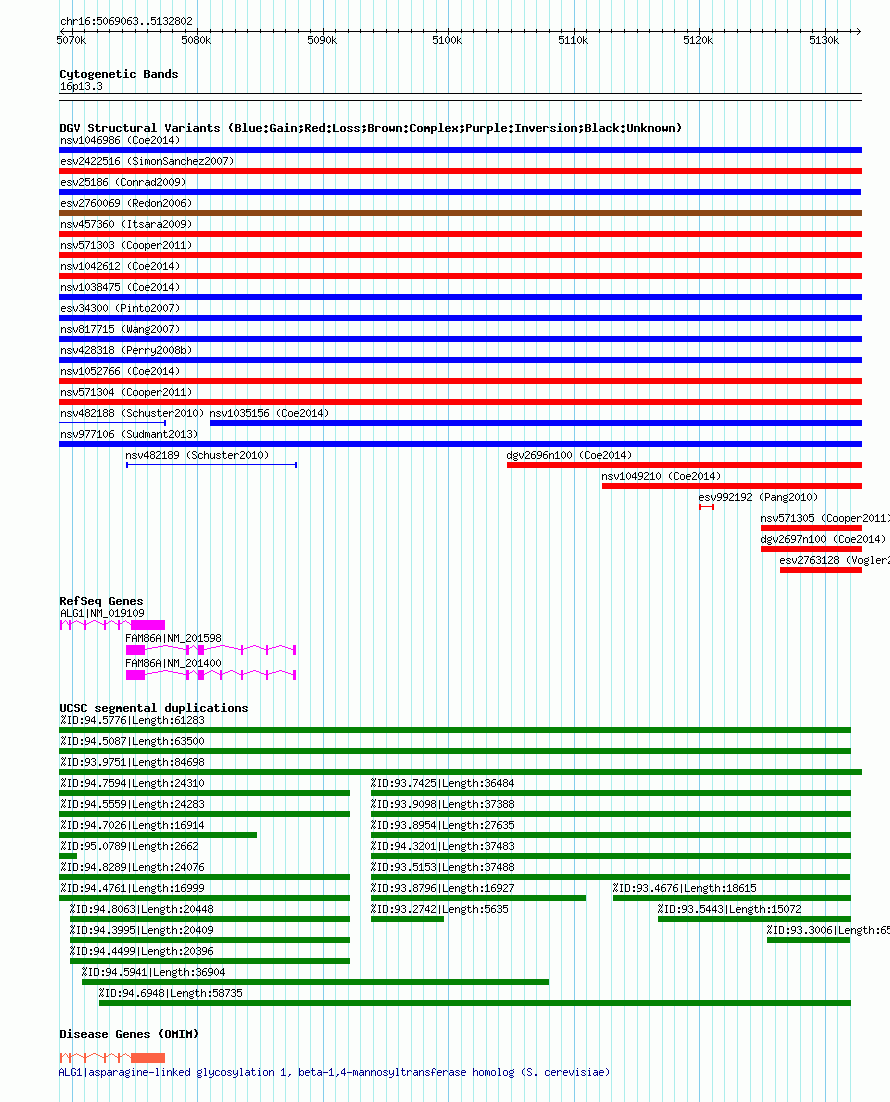Click the nsv1035156 (Coe2014) blue bar

(x=536, y=423)
